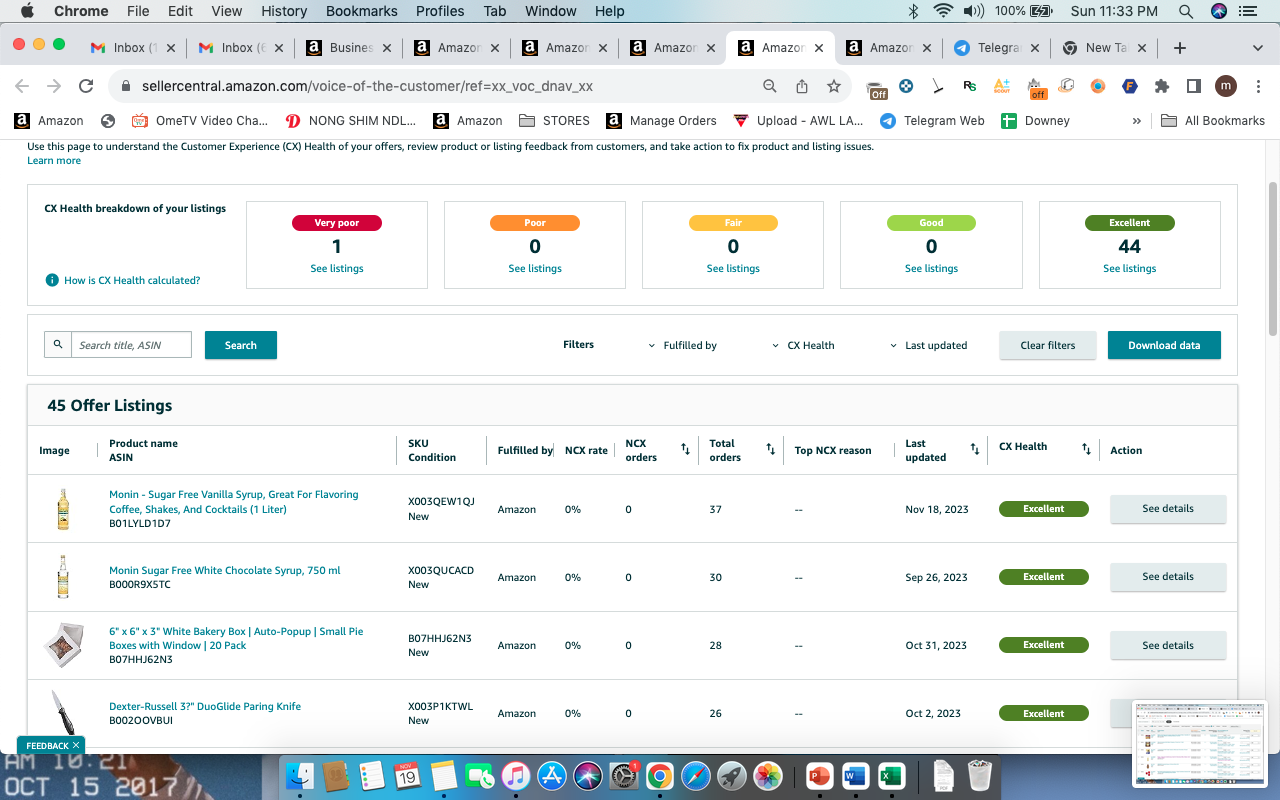
Task: See details for Monin White Chocolate Syrup
Action: click(1168, 576)
